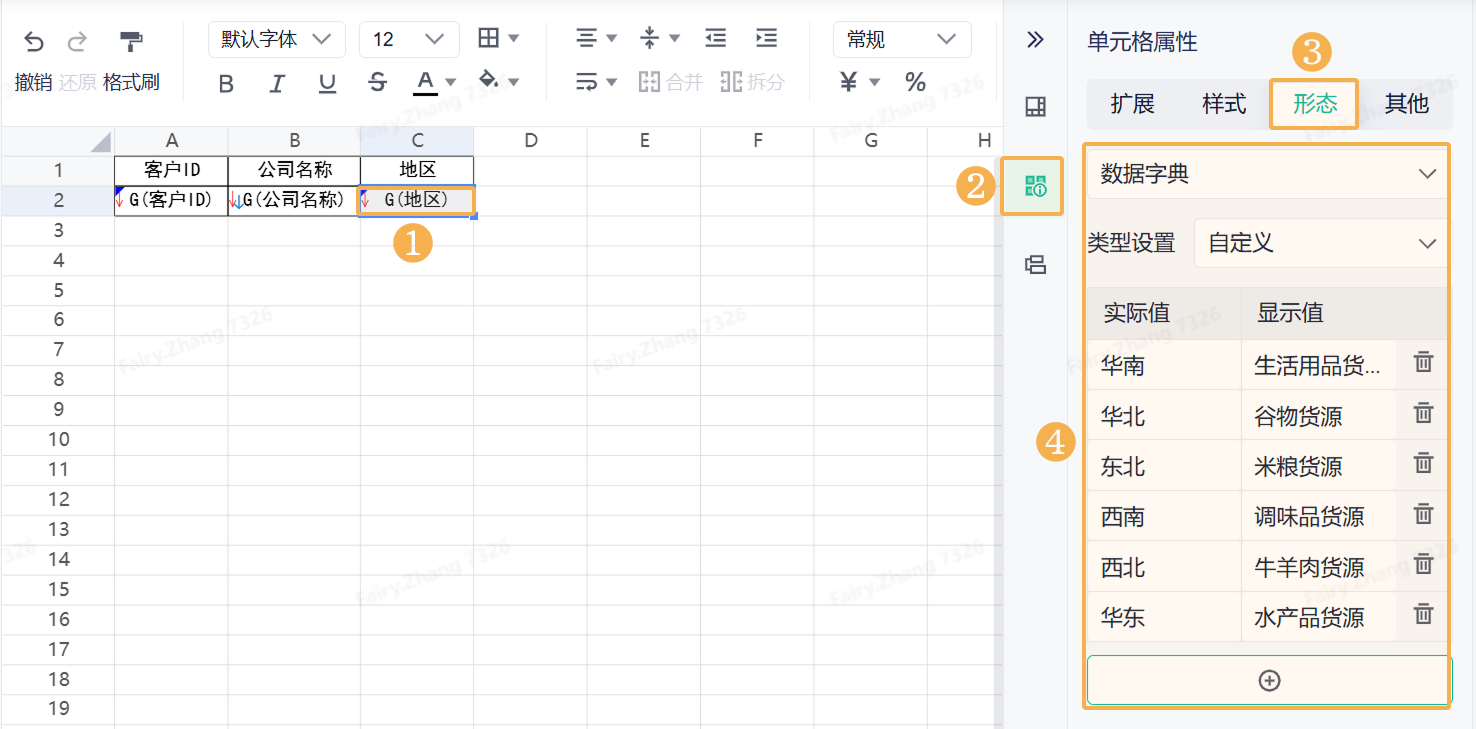This screenshot has width=1476, height=729.
Task: Add a new dictionary row with plus button
Action: (1269, 680)
